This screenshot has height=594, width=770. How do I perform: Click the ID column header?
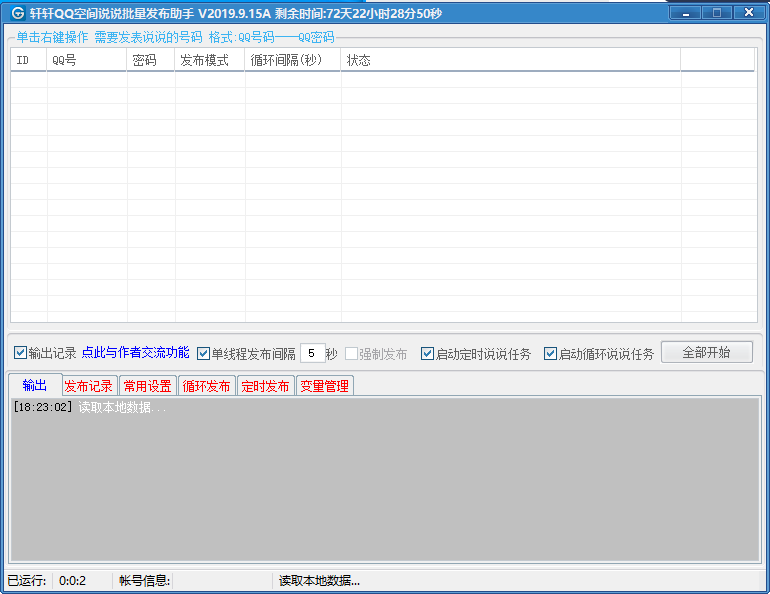click(28, 60)
